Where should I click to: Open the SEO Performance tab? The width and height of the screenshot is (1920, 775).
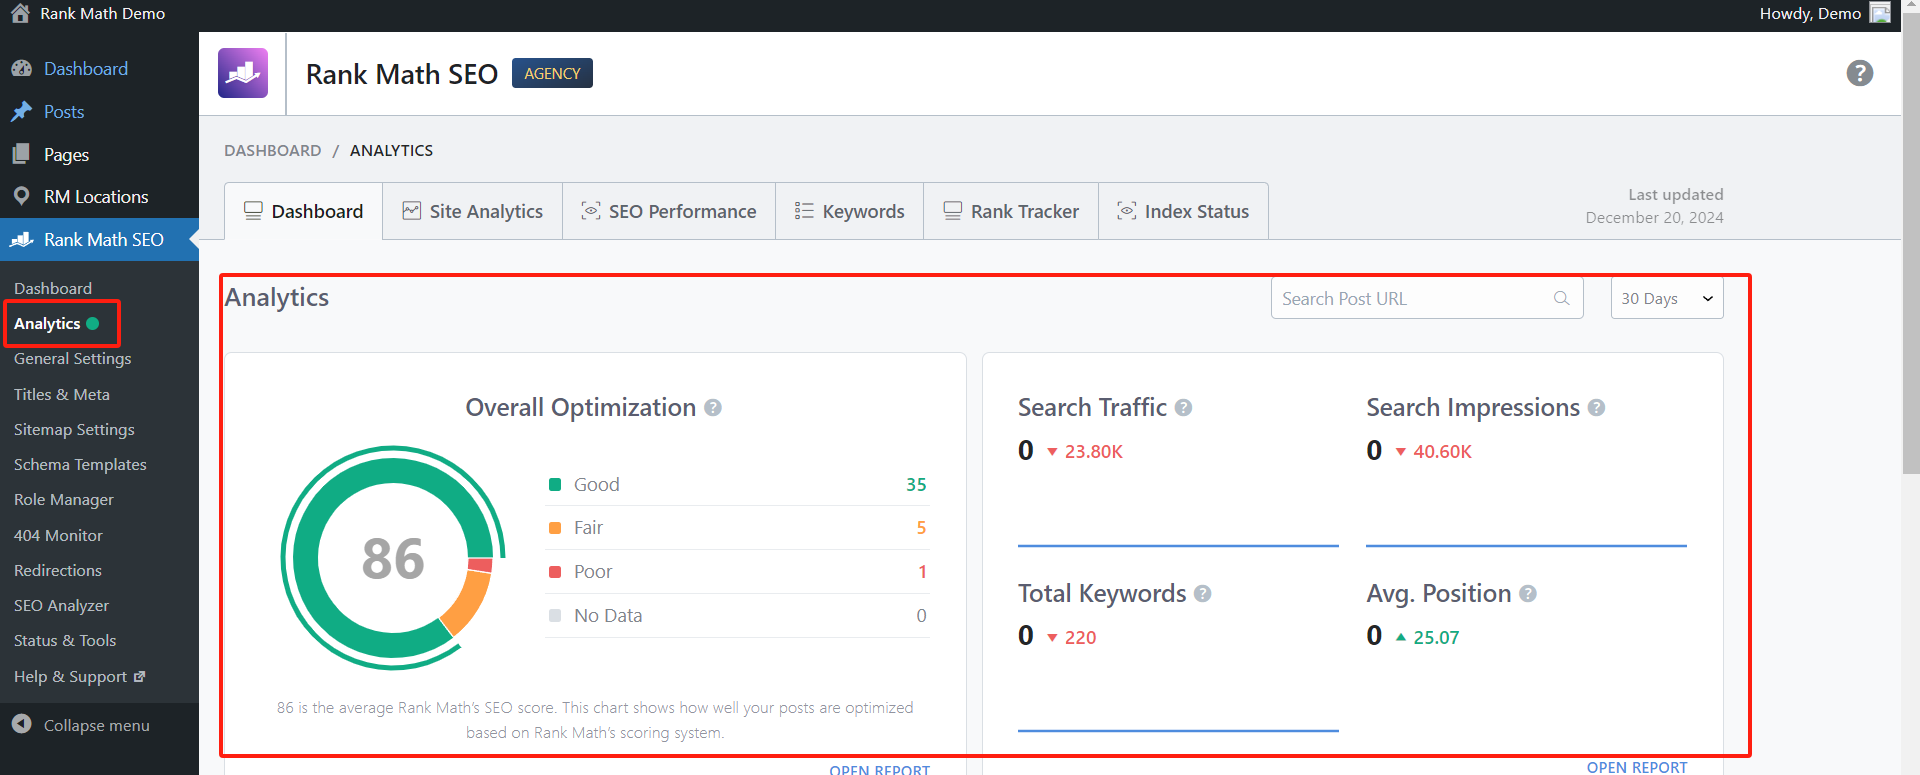pos(669,211)
